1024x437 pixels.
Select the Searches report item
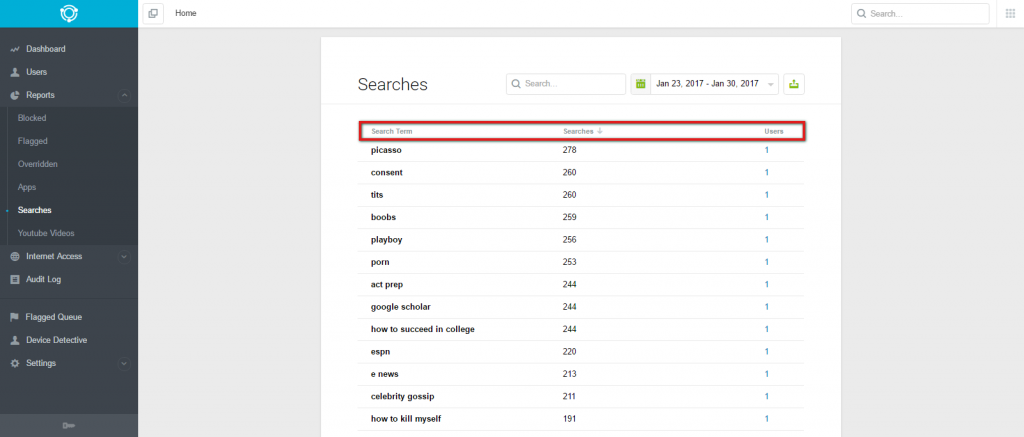pos(35,210)
